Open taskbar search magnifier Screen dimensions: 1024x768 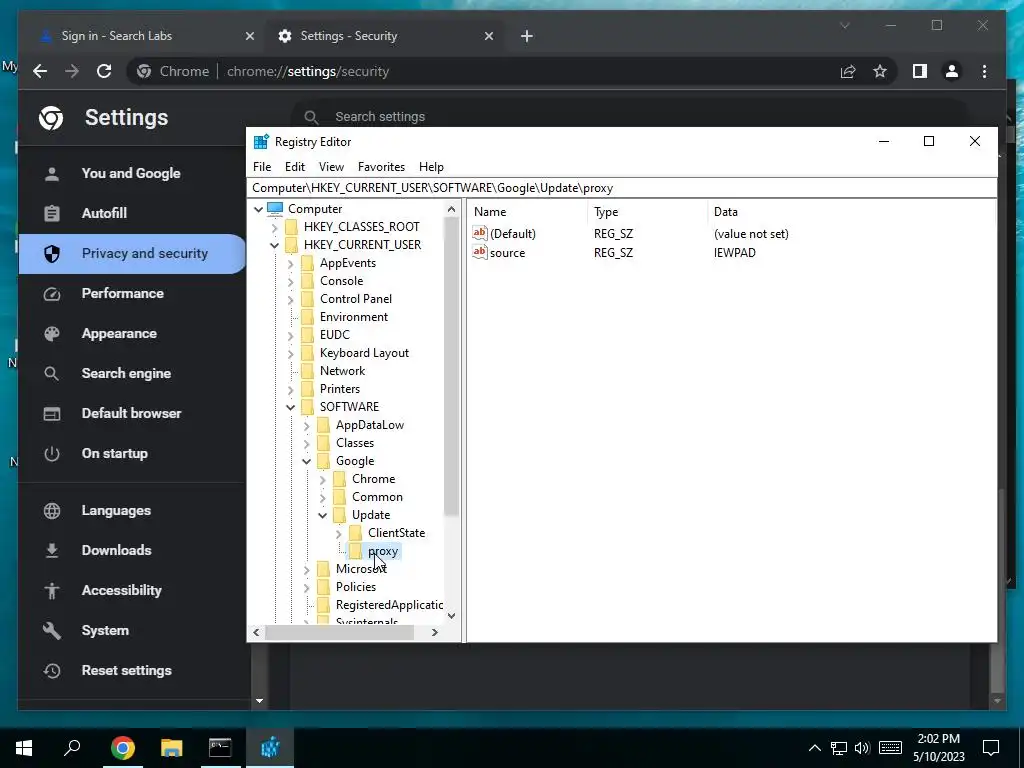72,747
